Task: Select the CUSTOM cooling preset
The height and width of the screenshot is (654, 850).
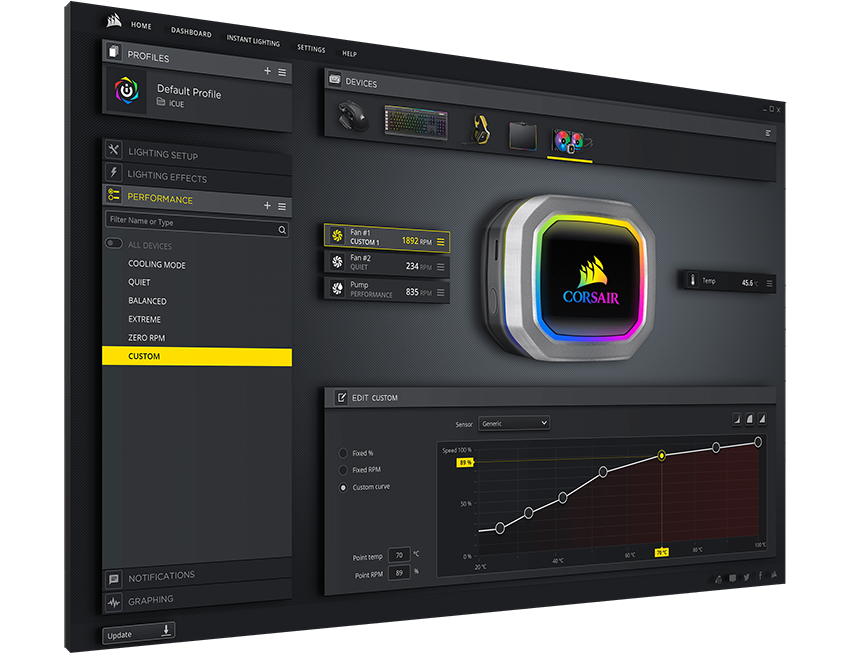Action: click(x=197, y=356)
